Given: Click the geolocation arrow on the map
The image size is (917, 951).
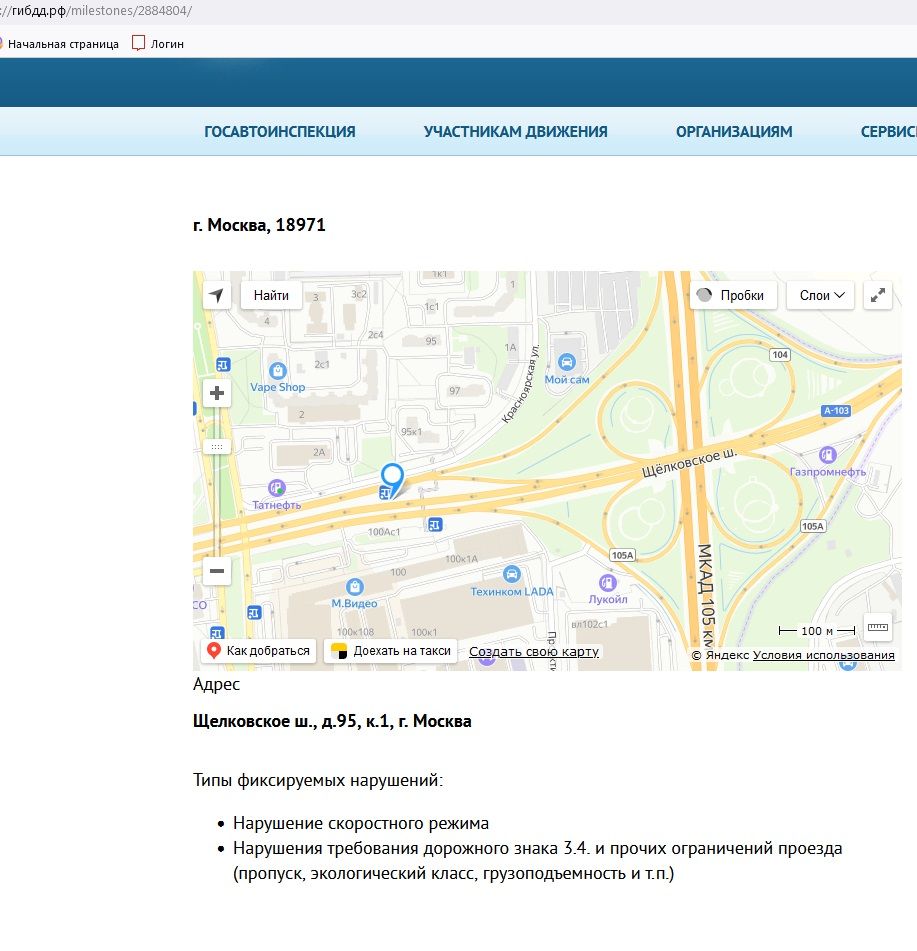Looking at the screenshot, I should point(217,295).
